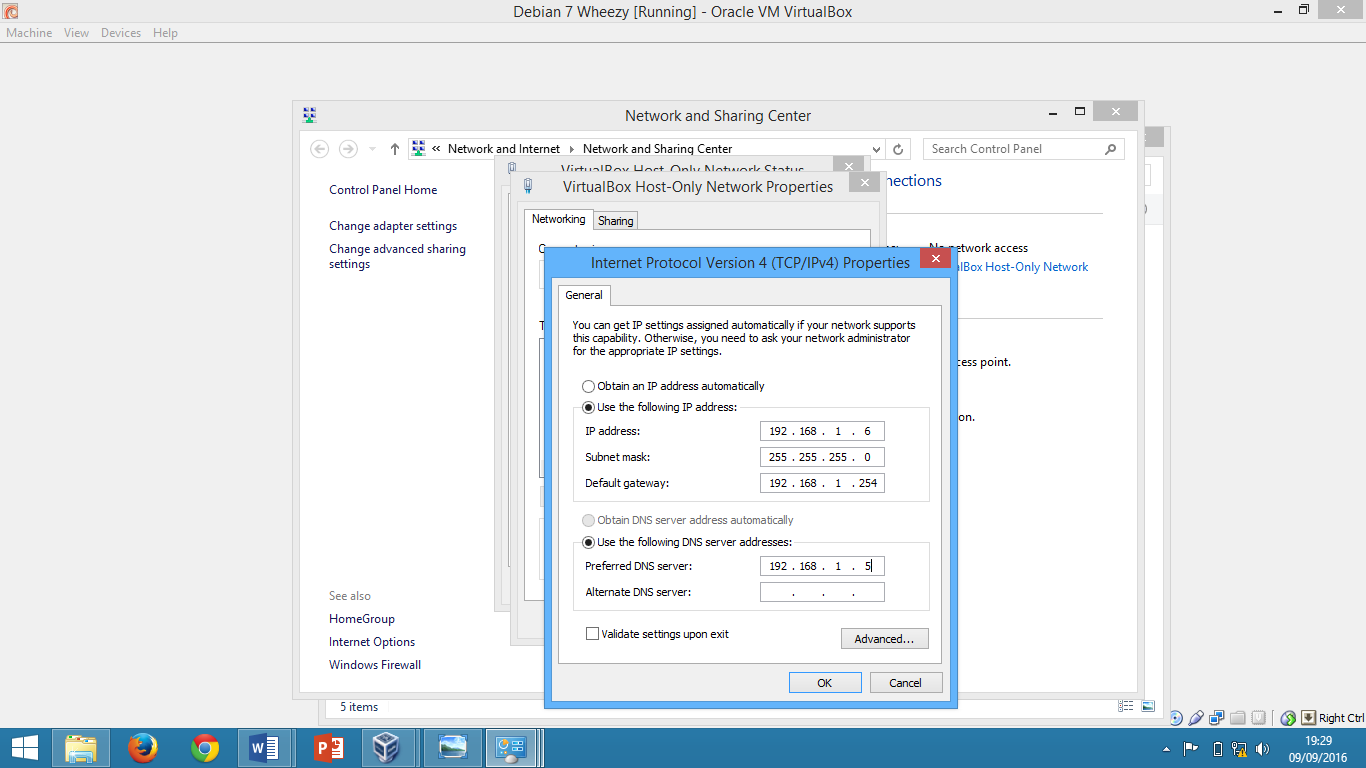The image size is (1366, 768).
Task: Click the adapter icon in Host-Only Network Properties title
Action: (x=528, y=186)
